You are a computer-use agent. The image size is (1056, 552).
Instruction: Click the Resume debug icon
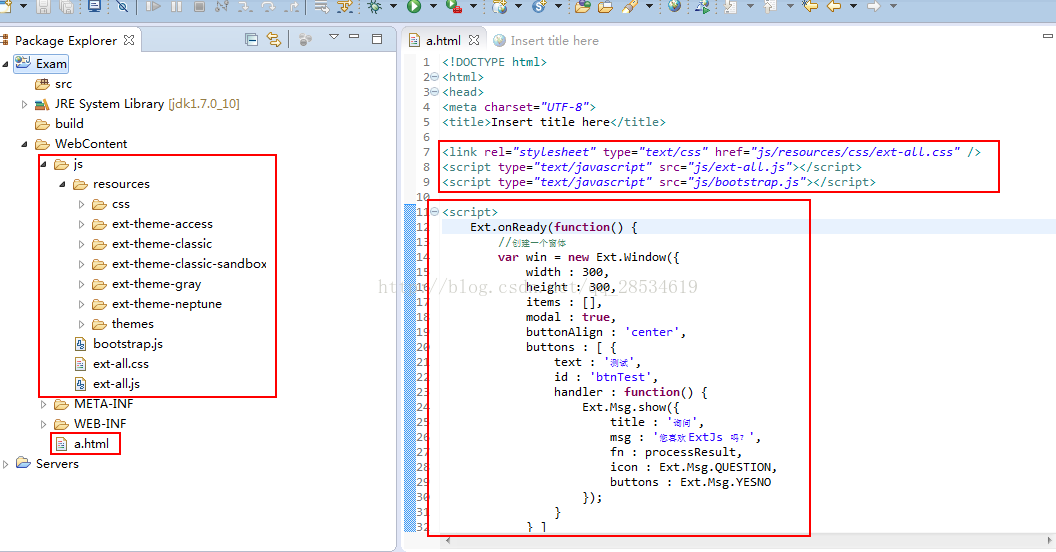click(x=153, y=7)
